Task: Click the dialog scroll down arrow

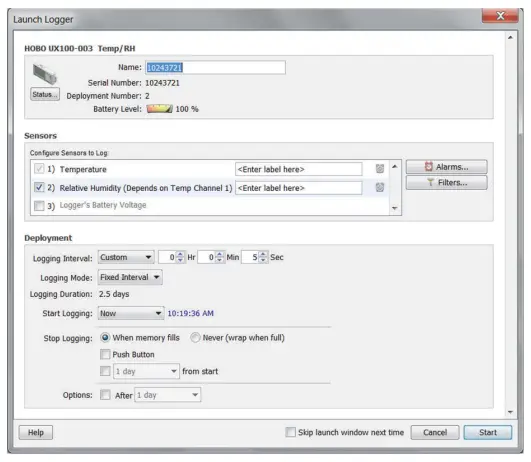Action: 510,412
